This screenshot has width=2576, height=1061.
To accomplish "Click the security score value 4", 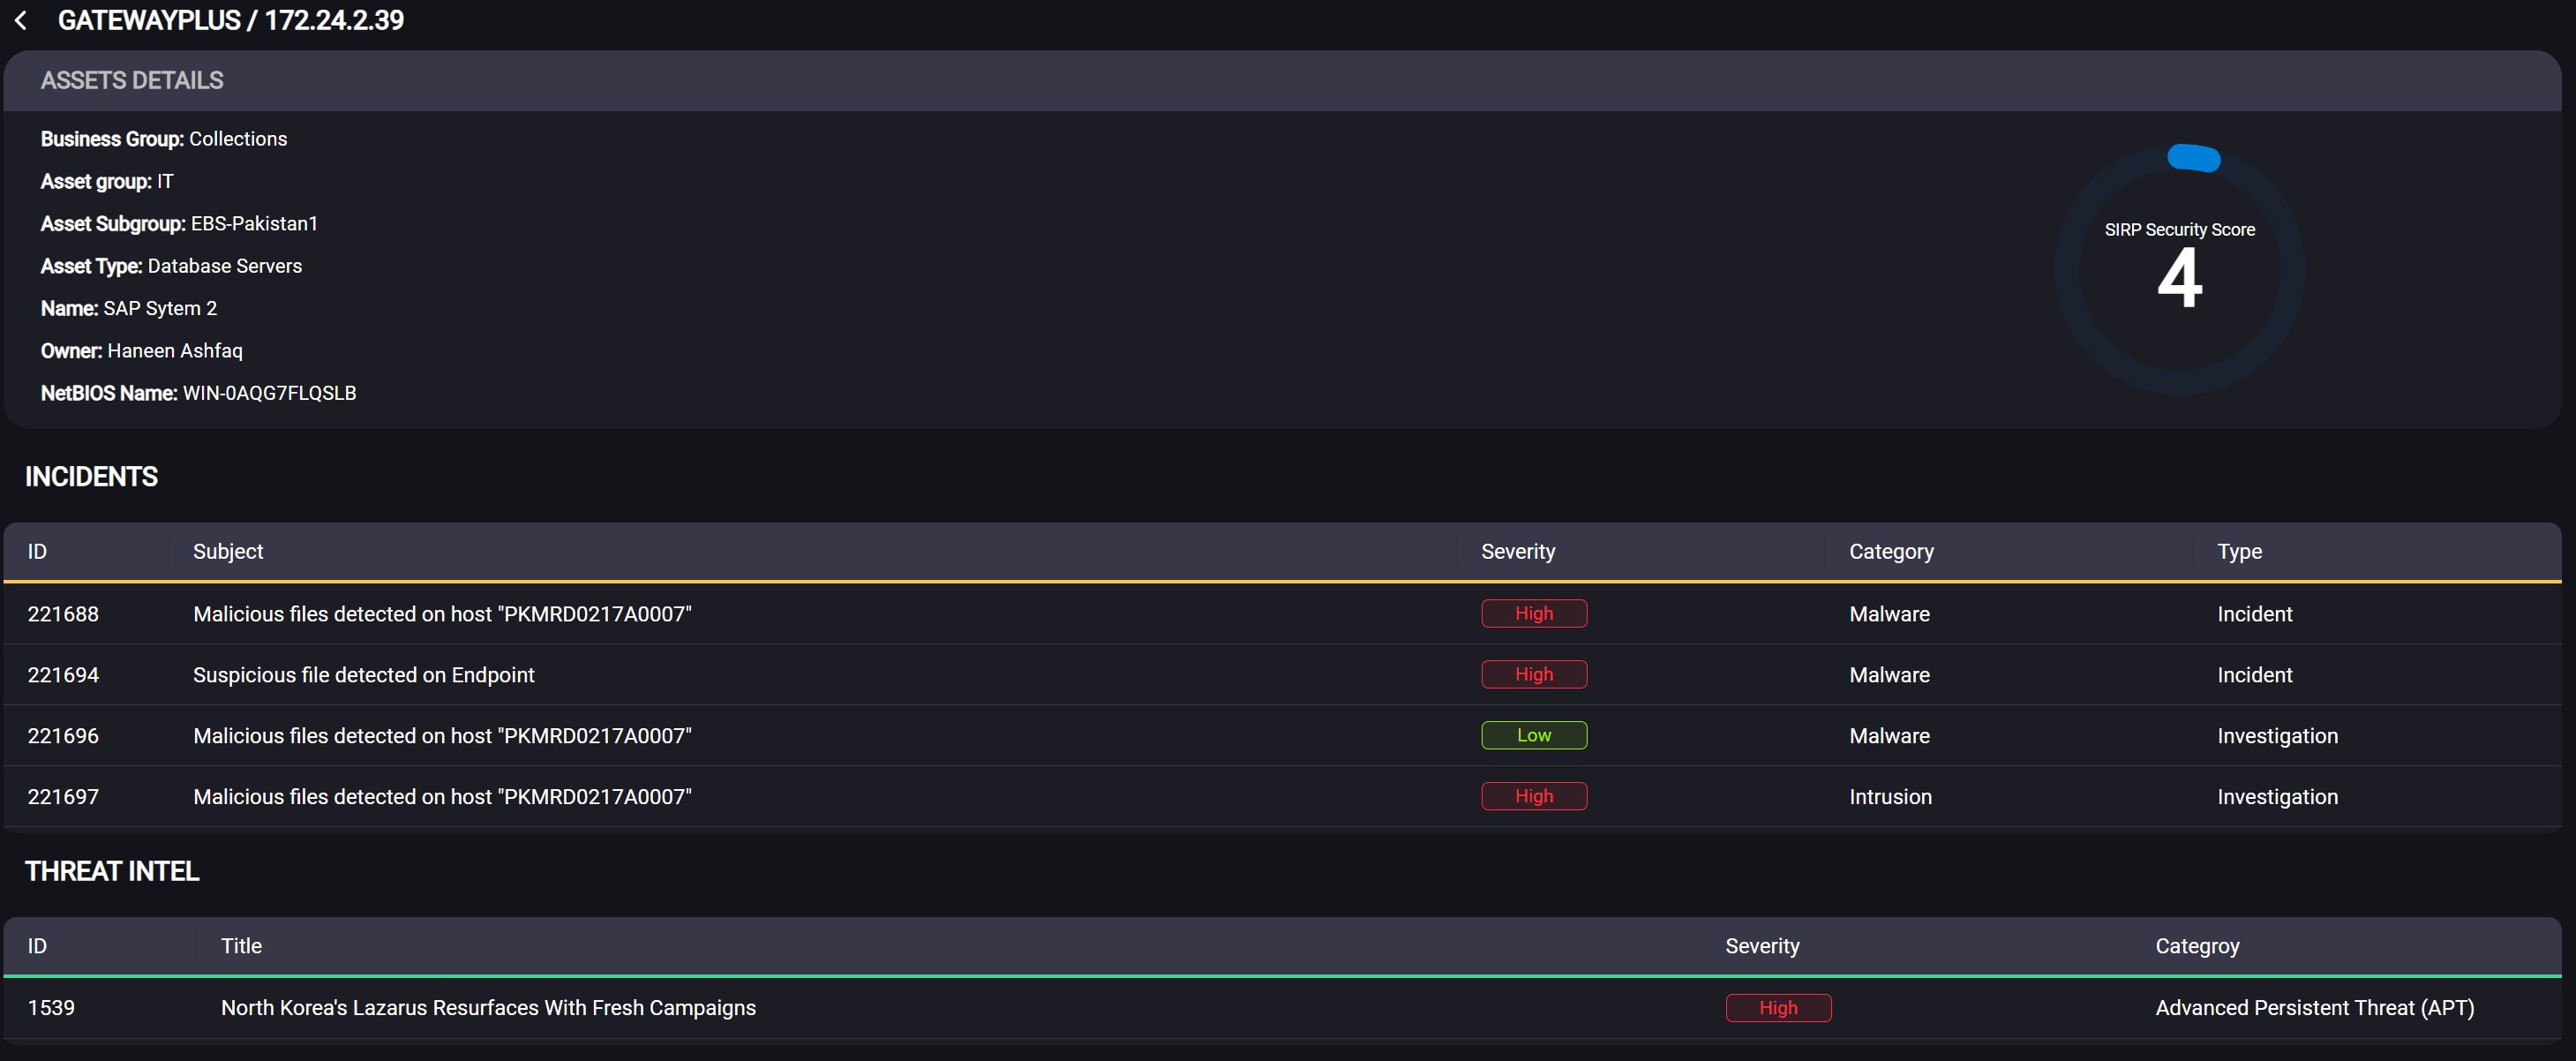I will coord(2180,278).
